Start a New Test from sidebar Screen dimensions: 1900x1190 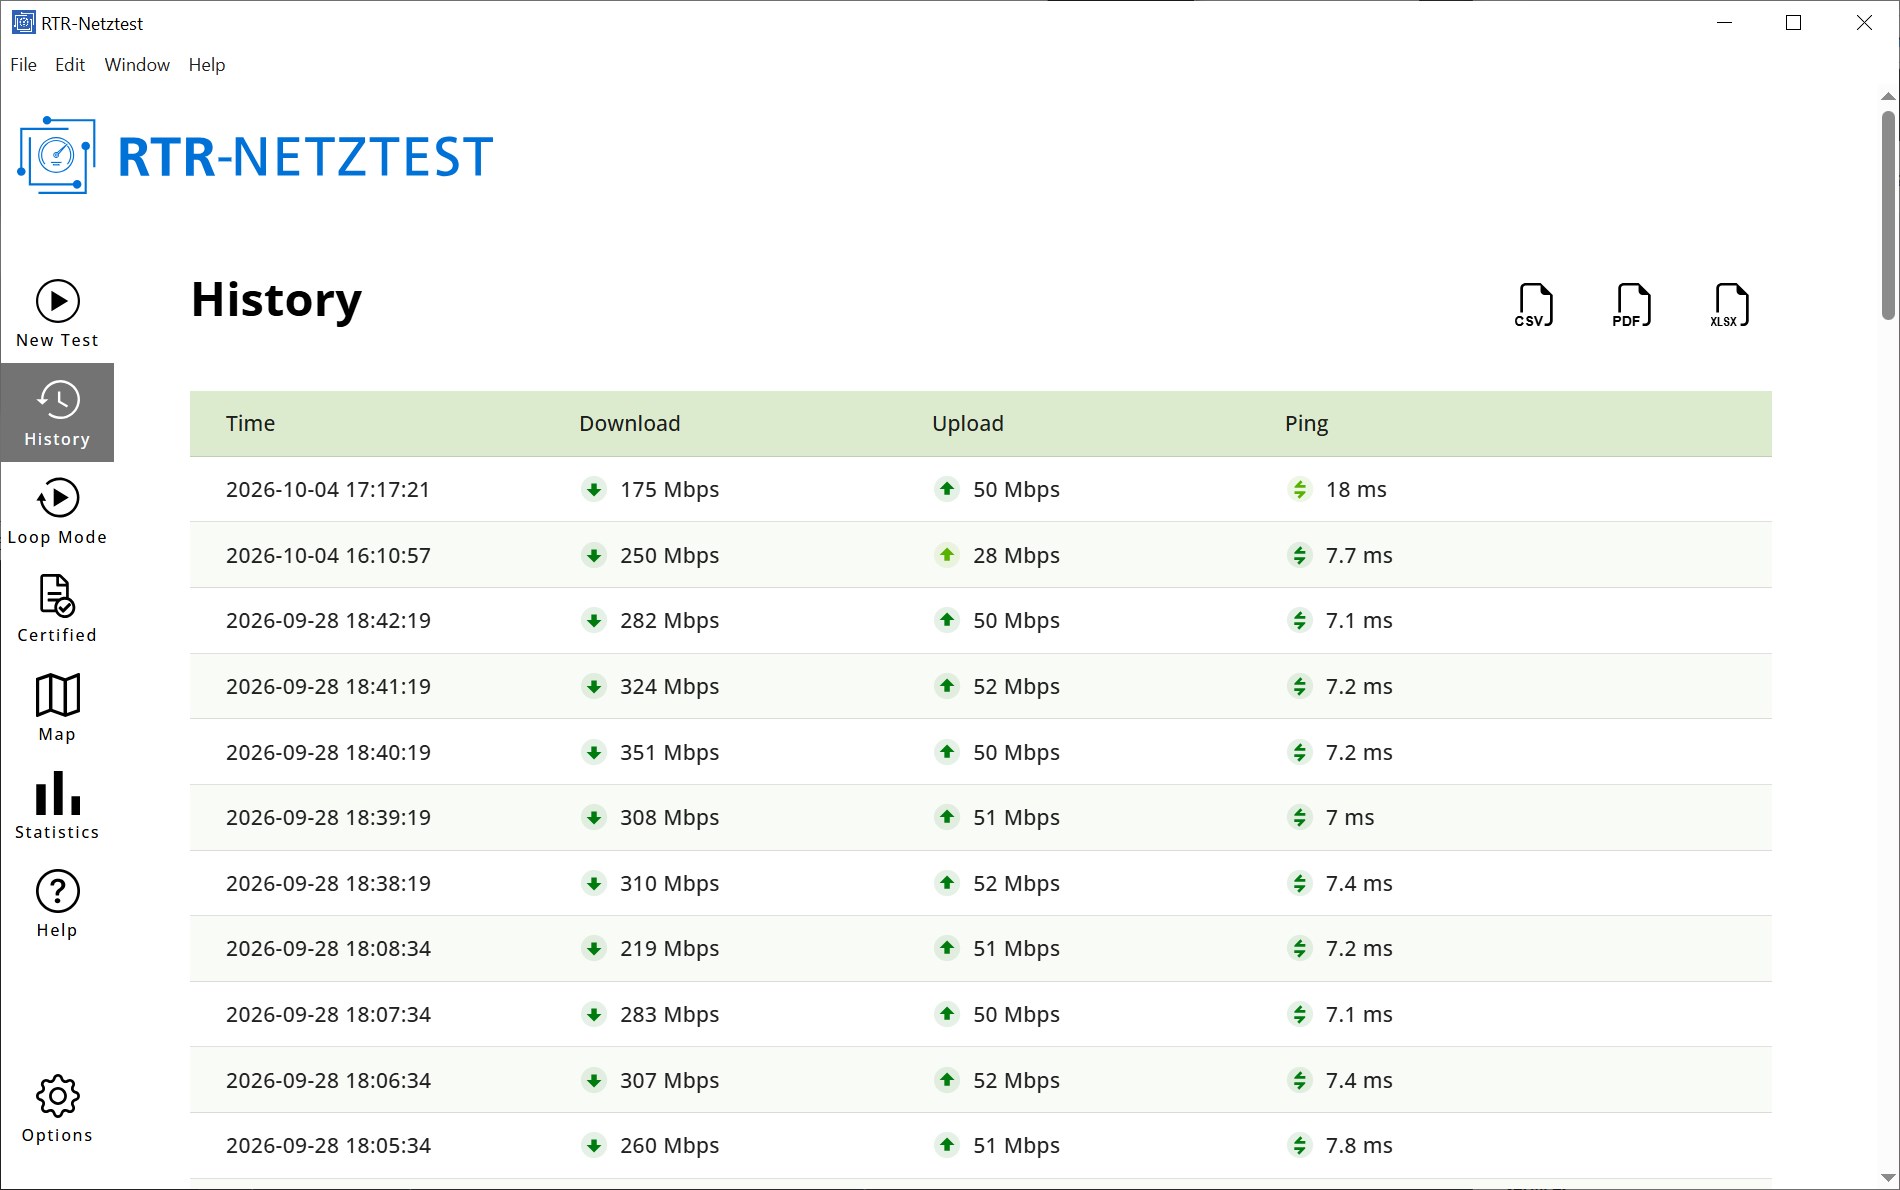tap(57, 314)
